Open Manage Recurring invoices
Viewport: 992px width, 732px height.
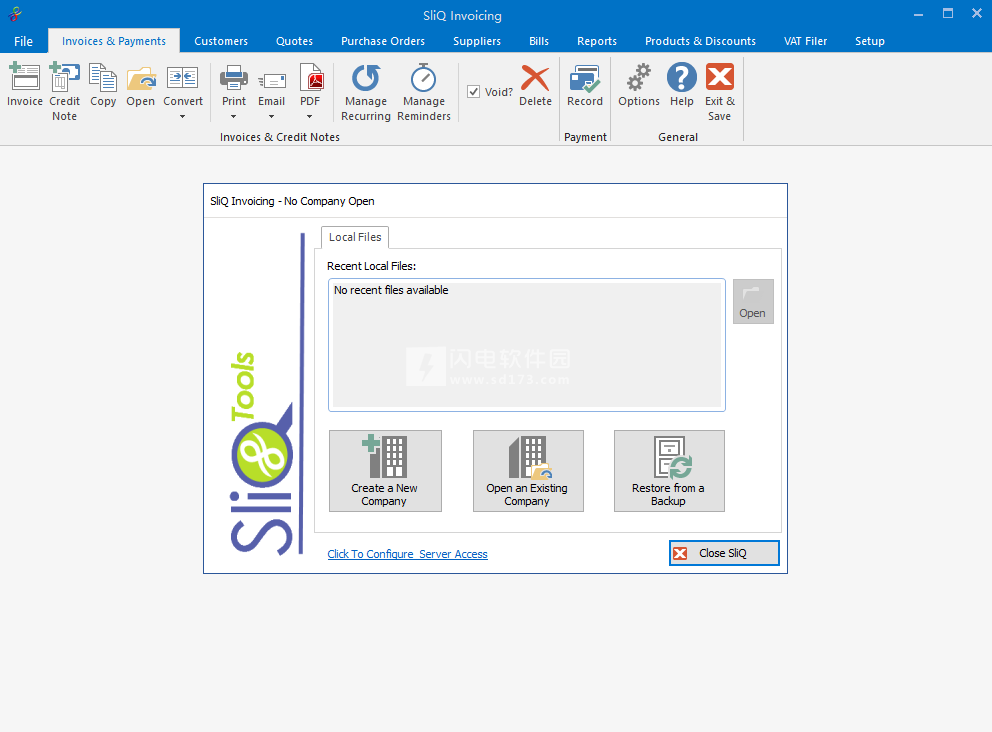click(366, 92)
